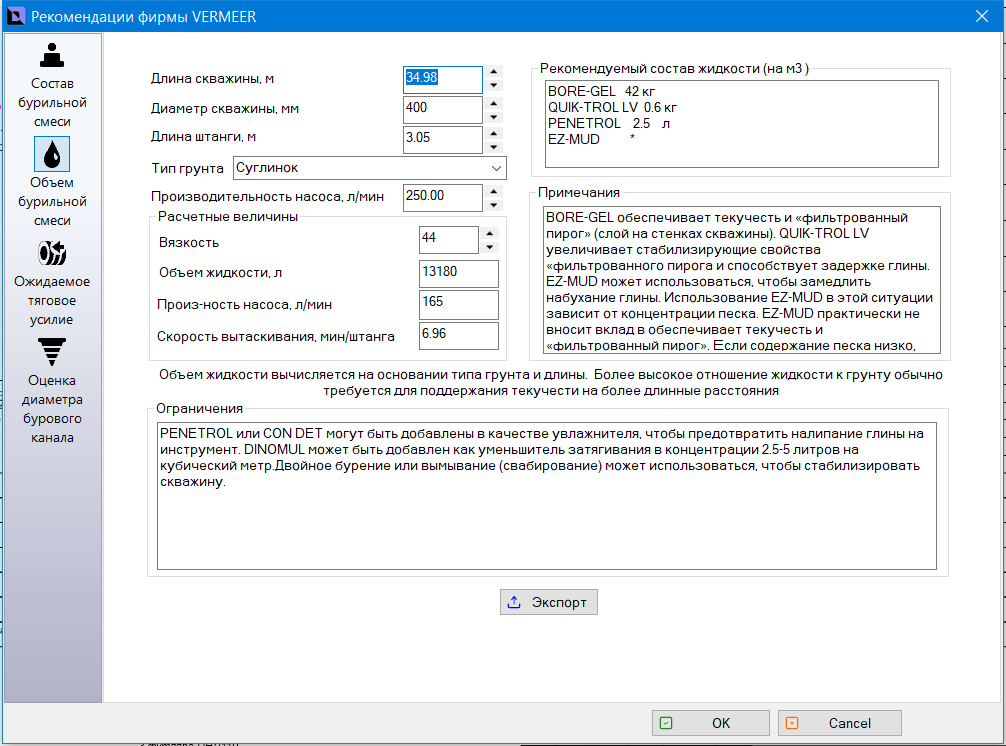Increase Вязкость value with up arrow
The width and height of the screenshot is (1006, 746).
490,233
